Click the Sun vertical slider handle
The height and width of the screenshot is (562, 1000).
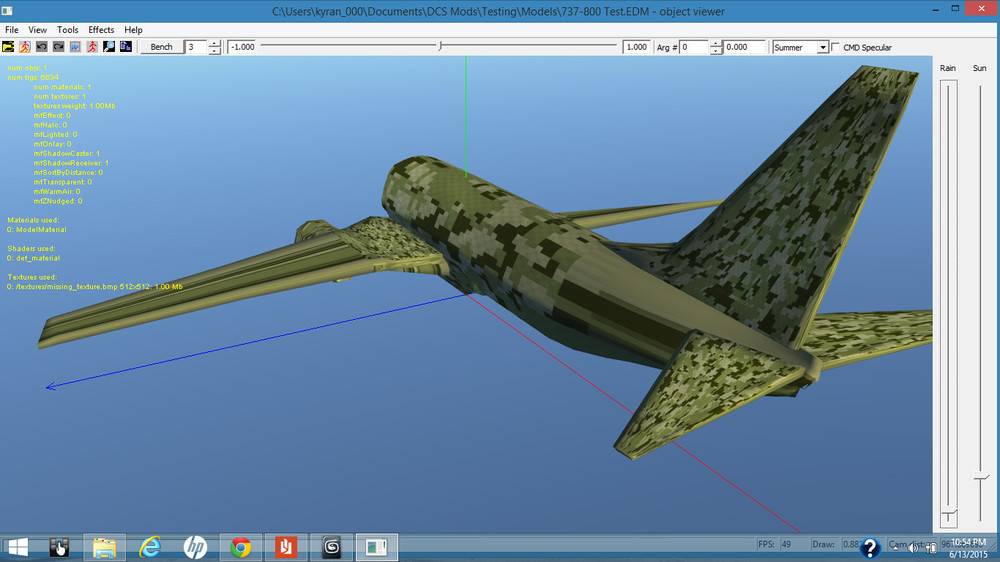pos(980,478)
